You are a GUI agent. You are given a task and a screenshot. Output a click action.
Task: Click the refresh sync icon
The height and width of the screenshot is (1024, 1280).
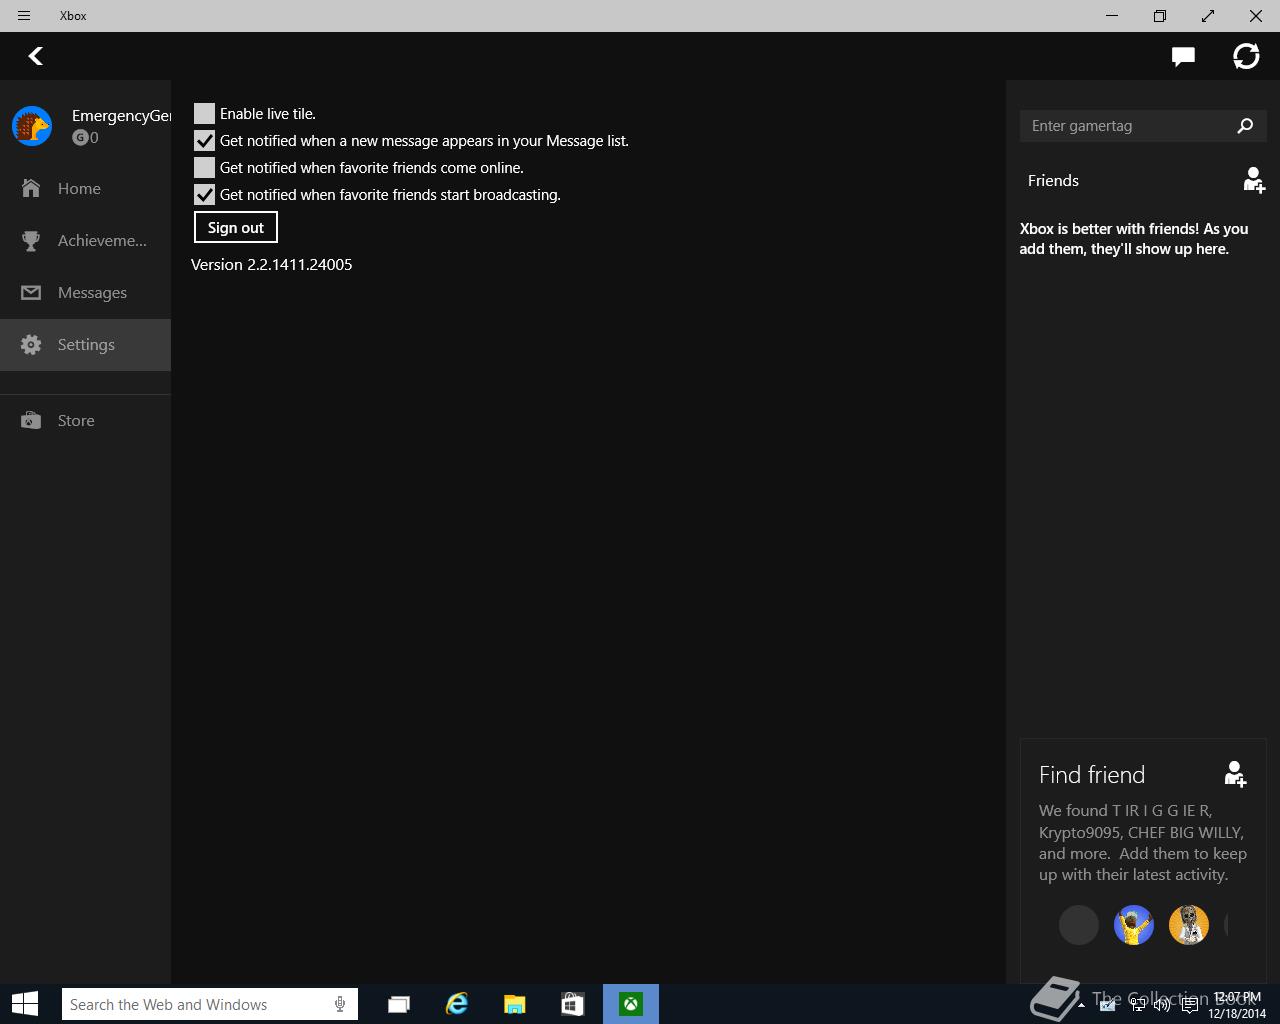pyautogui.click(x=1246, y=56)
